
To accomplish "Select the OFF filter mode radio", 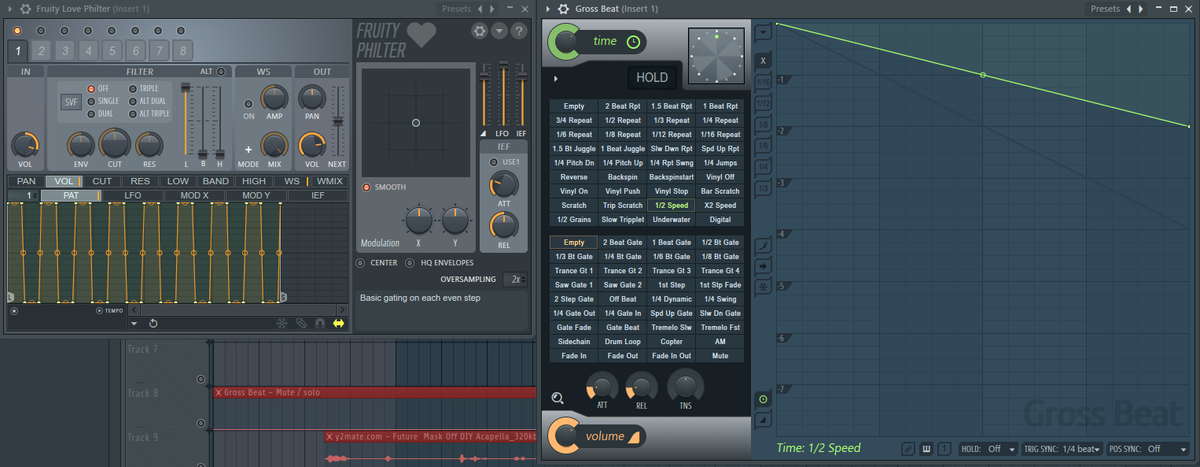I will click(92, 89).
